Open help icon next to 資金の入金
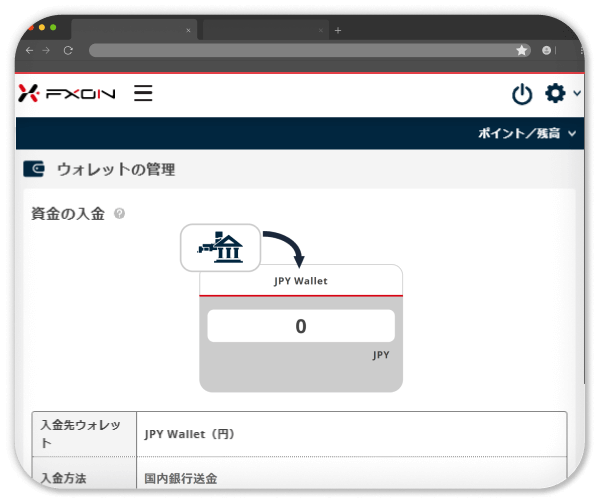The width and height of the screenshot is (600, 504). (119, 214)
